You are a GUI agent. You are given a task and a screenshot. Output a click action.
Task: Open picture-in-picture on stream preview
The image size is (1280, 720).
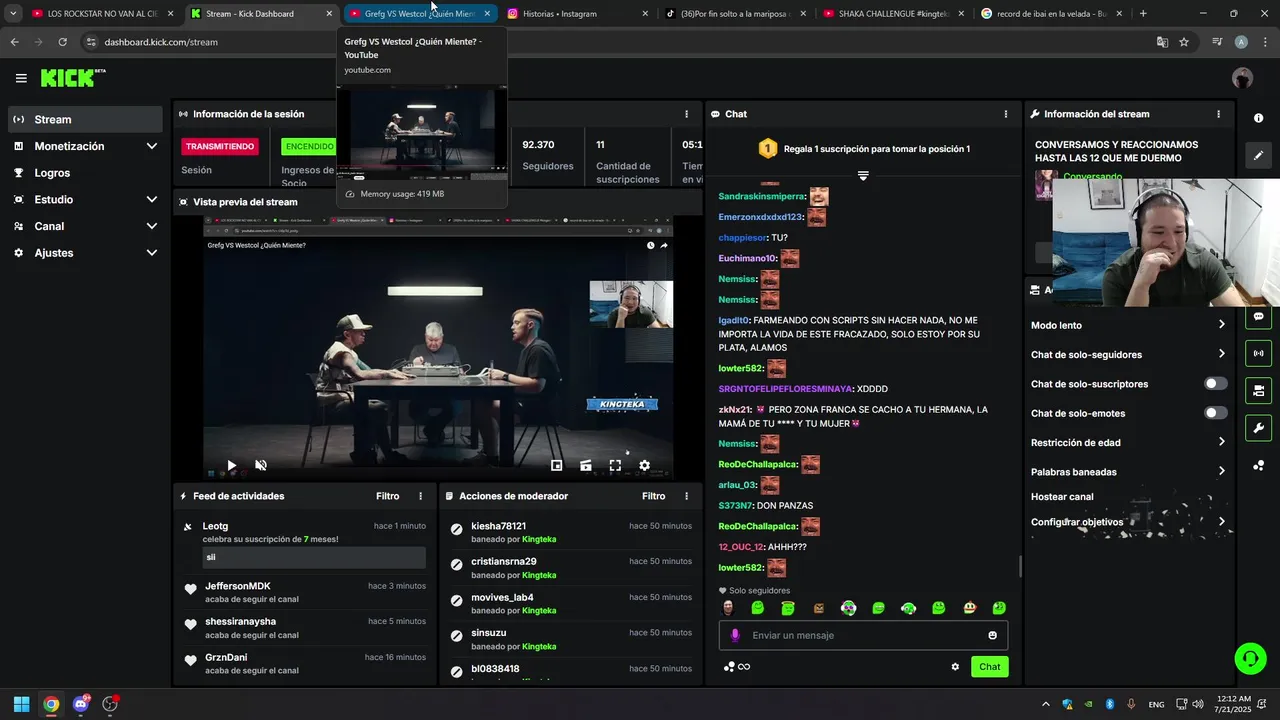pos(557,465)
